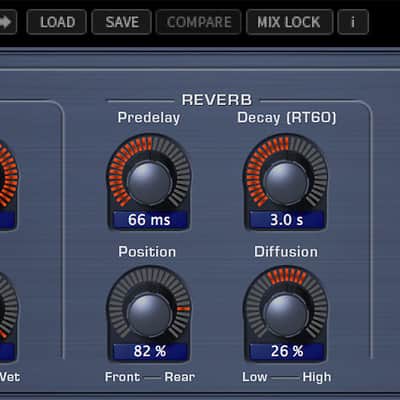Click the Position knob

[x=149, y=315]
